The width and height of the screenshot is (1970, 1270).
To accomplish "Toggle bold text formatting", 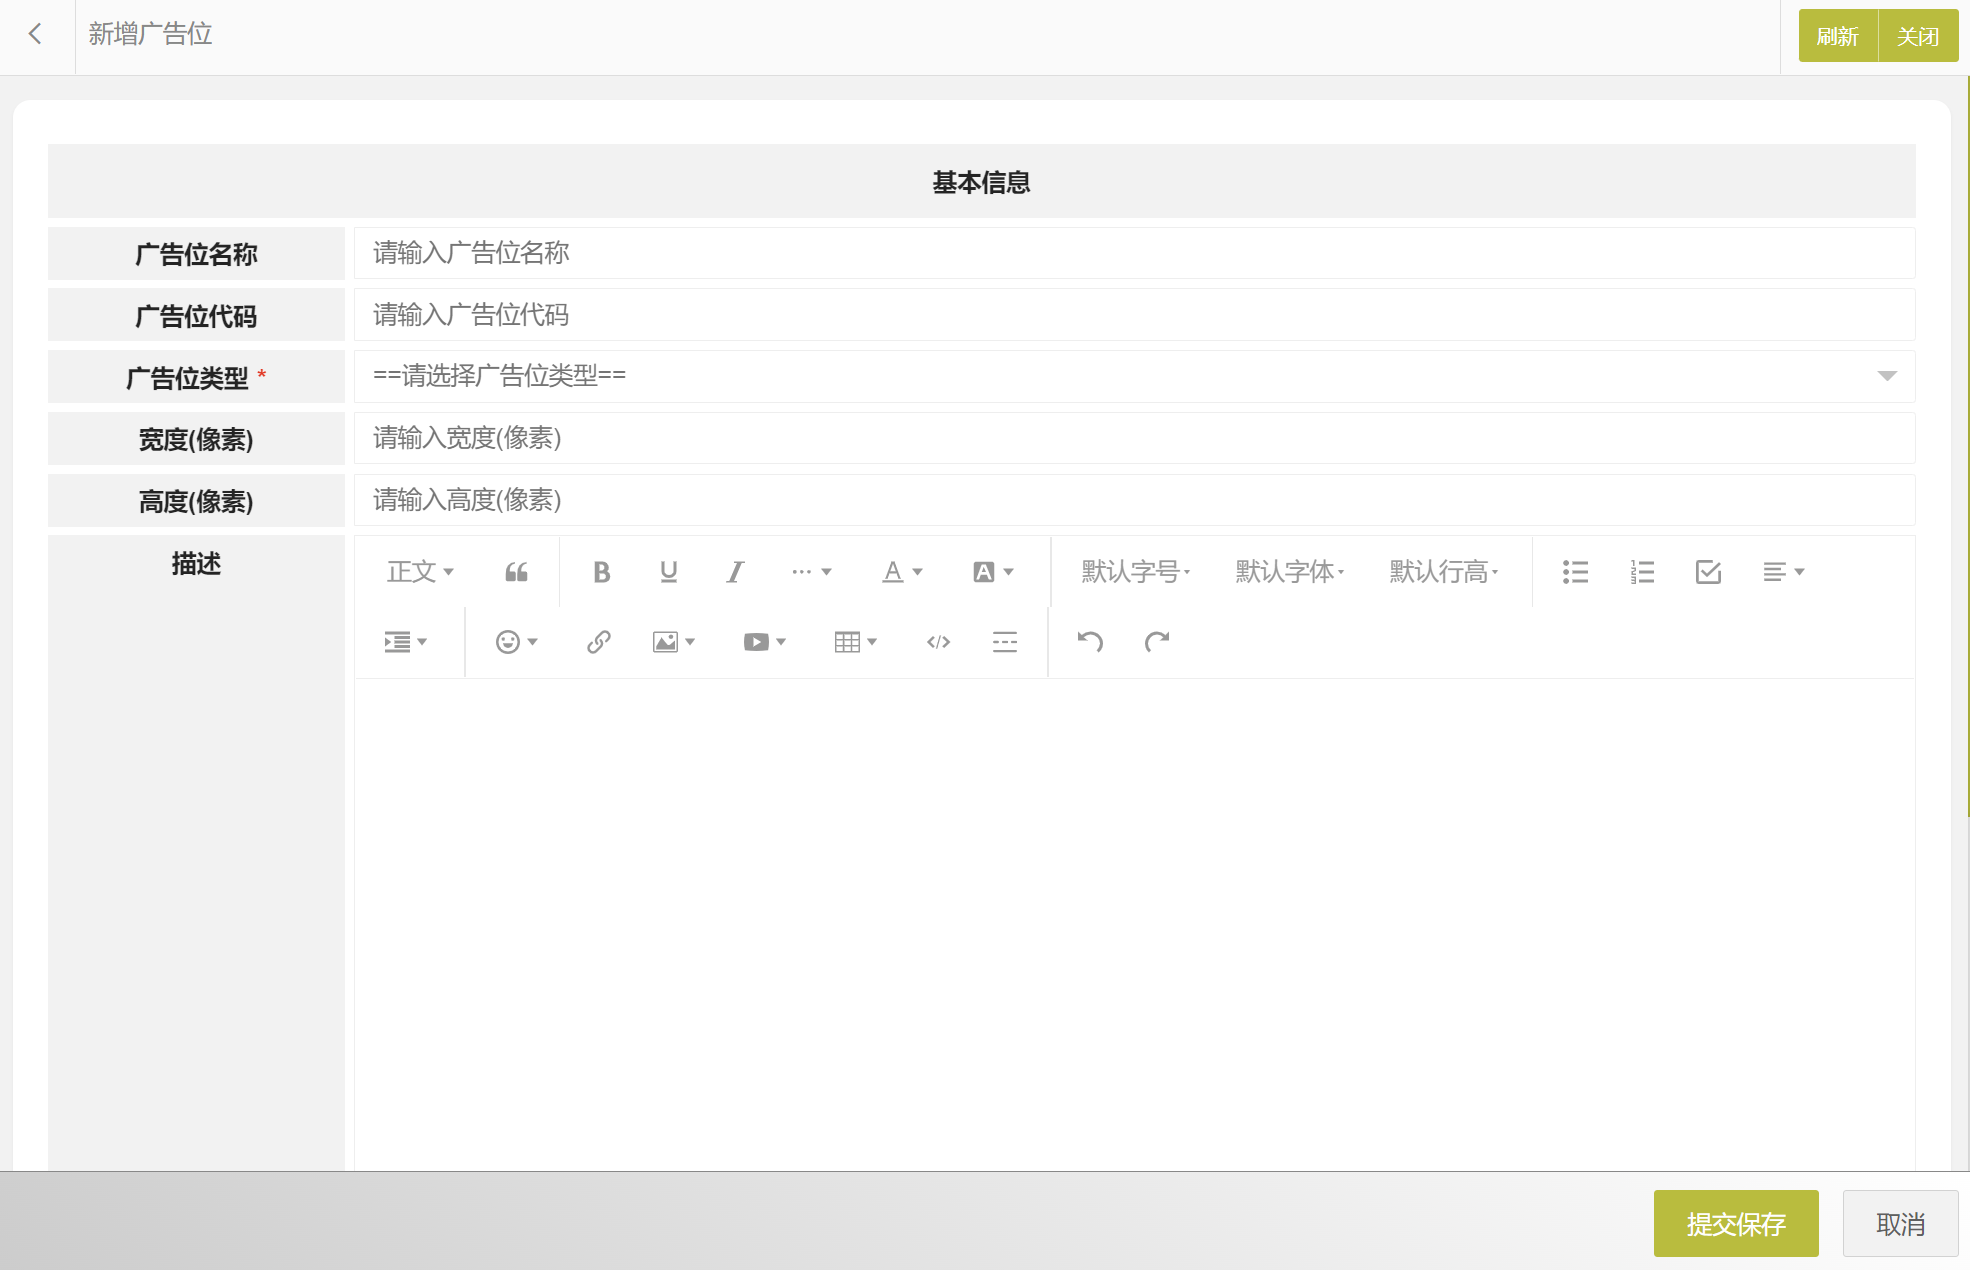I will (x=601, y=572).
